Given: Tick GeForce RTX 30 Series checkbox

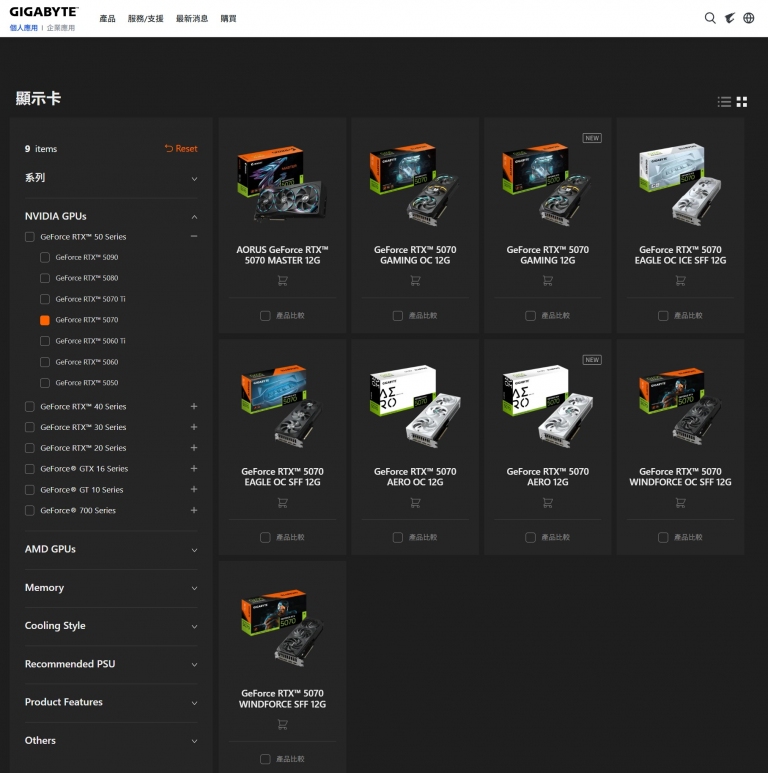Looking at the screenshot, I should point(30,427).
